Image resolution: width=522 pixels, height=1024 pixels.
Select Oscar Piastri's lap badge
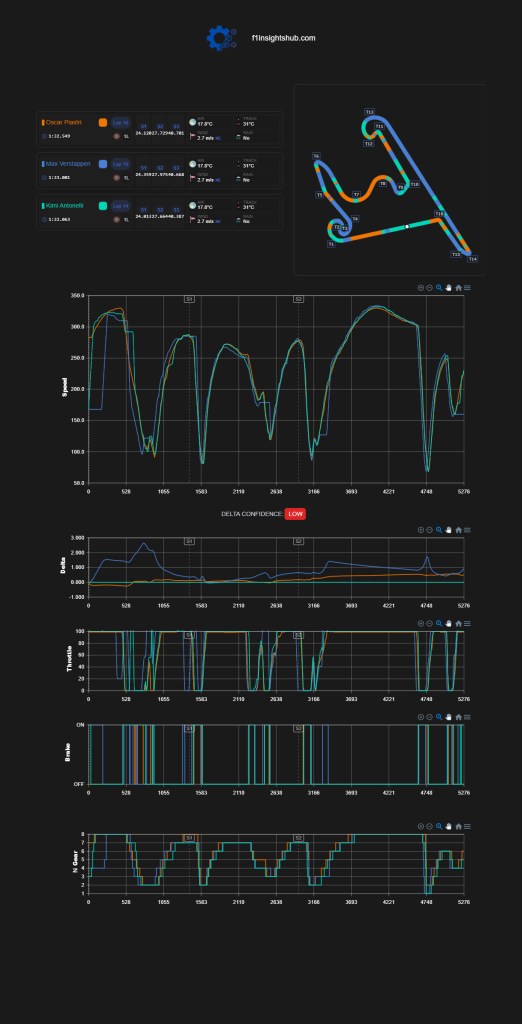(x=121, y=122)
